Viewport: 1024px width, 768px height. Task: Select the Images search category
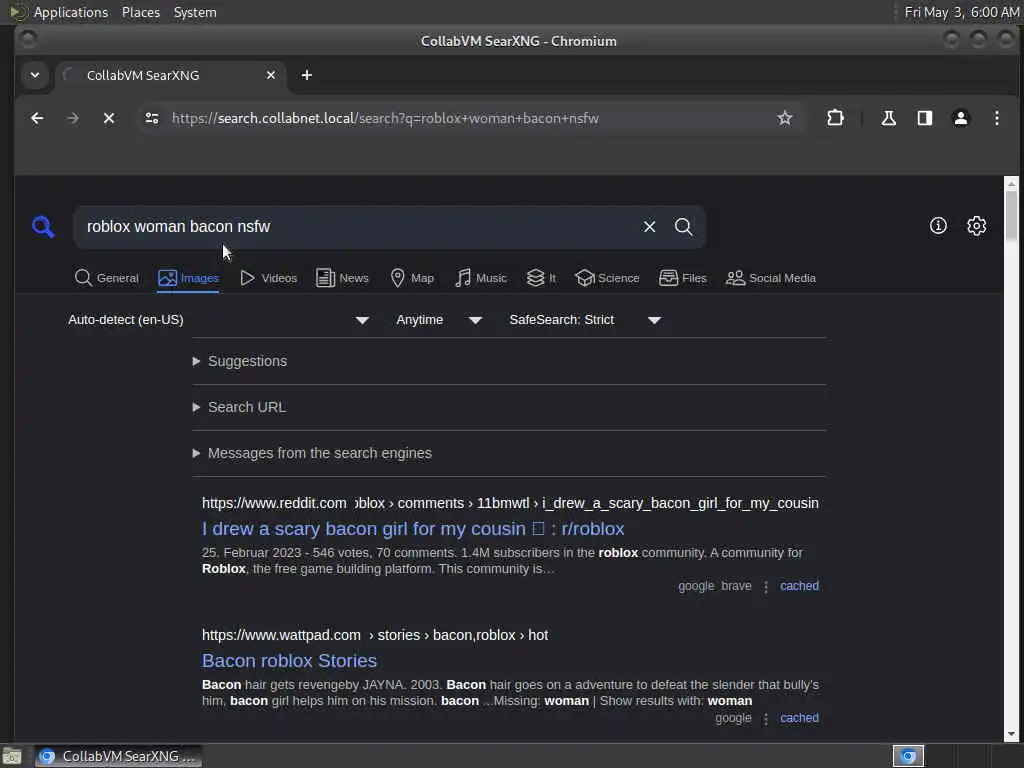click(188, 278)
